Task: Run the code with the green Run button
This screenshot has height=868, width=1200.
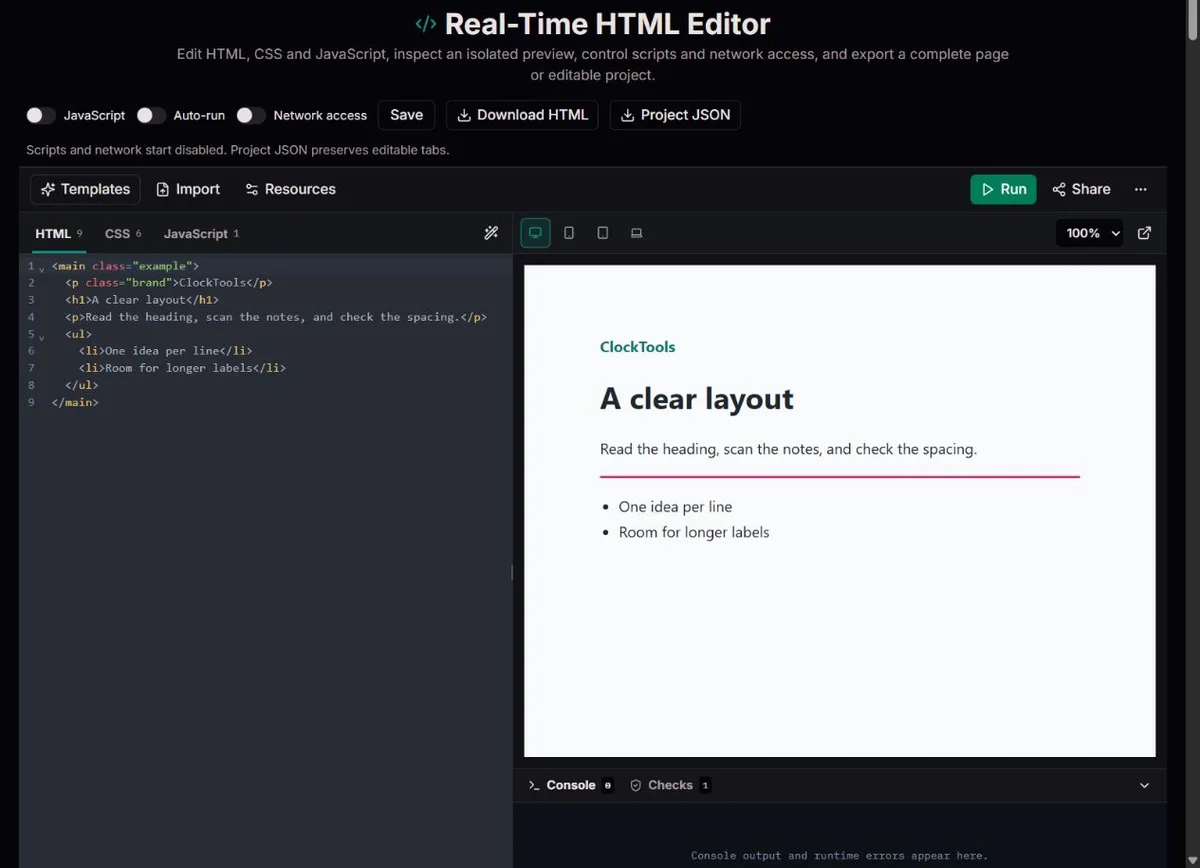Action: (1003, 189)
